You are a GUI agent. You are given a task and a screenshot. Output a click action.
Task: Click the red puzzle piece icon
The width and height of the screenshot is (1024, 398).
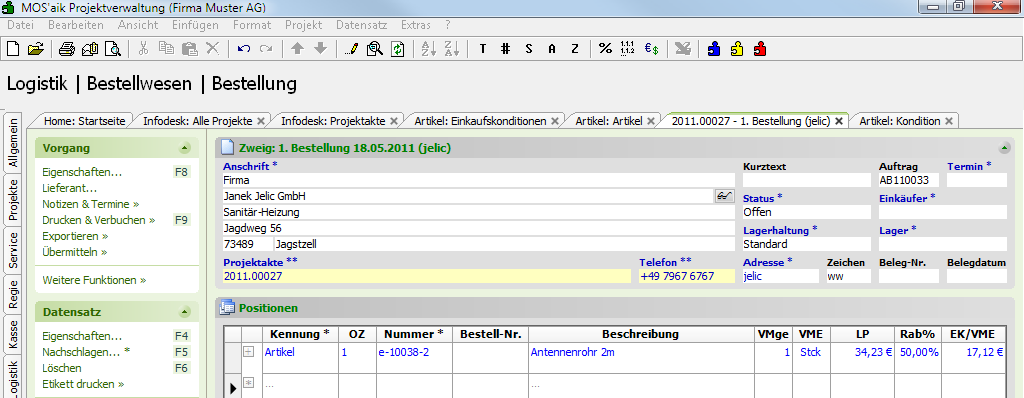point(760,48)
